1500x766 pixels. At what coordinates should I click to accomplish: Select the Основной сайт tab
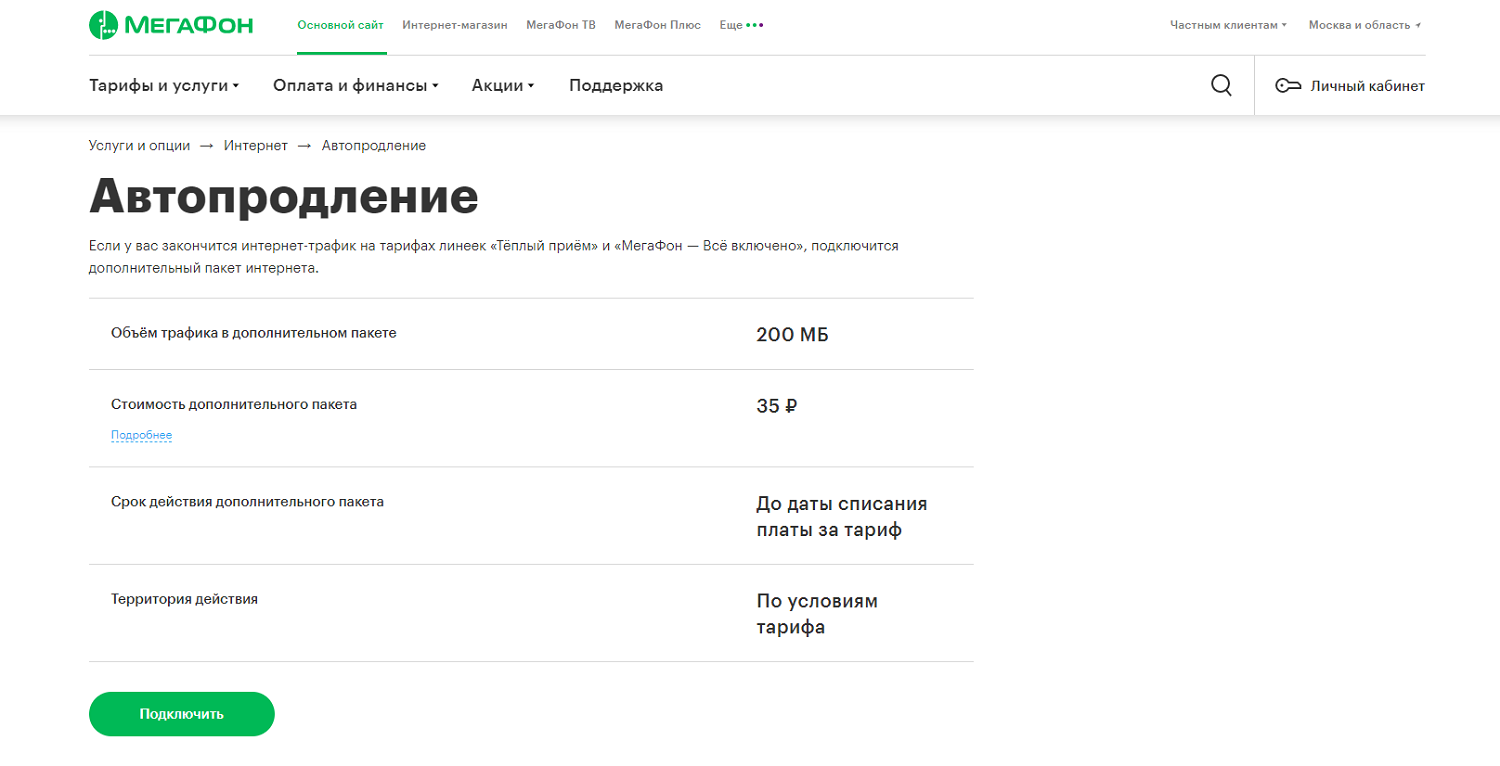coord(340,25)
